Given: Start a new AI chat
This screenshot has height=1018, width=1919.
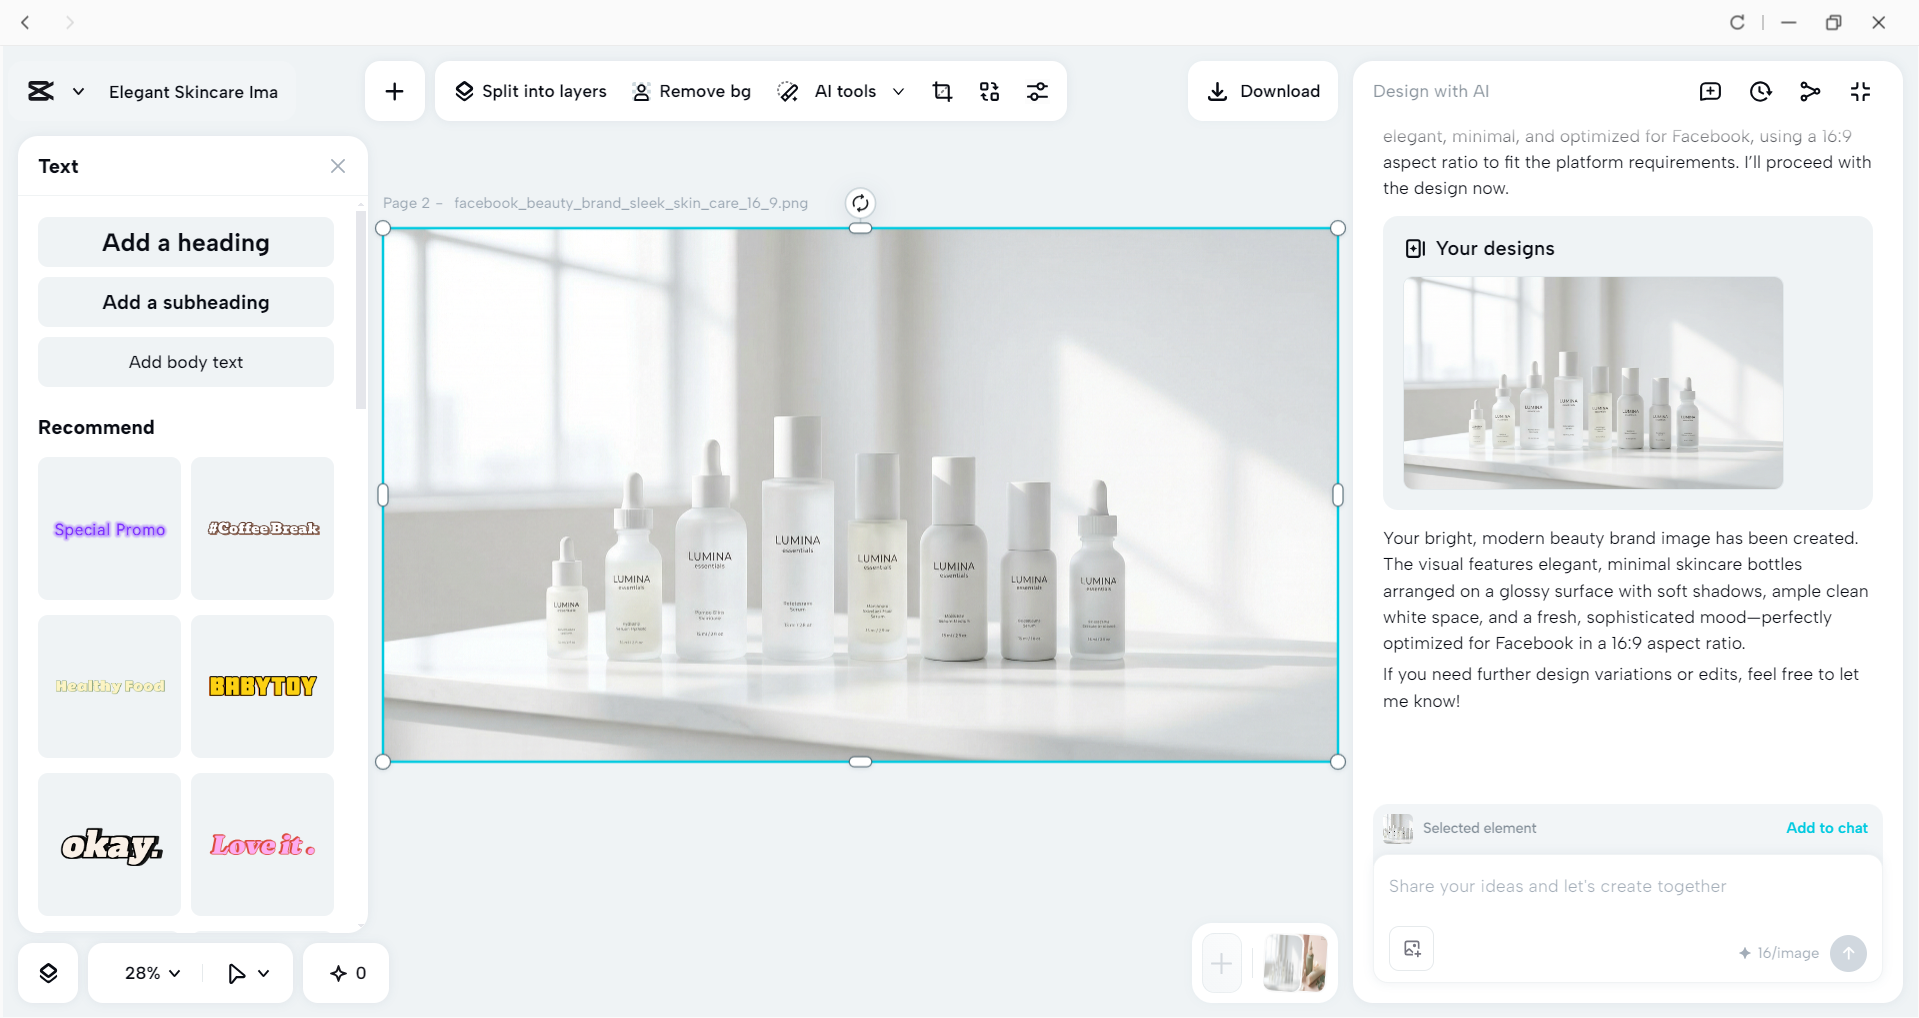Looking at the screenshot, I should point(1710,92).
